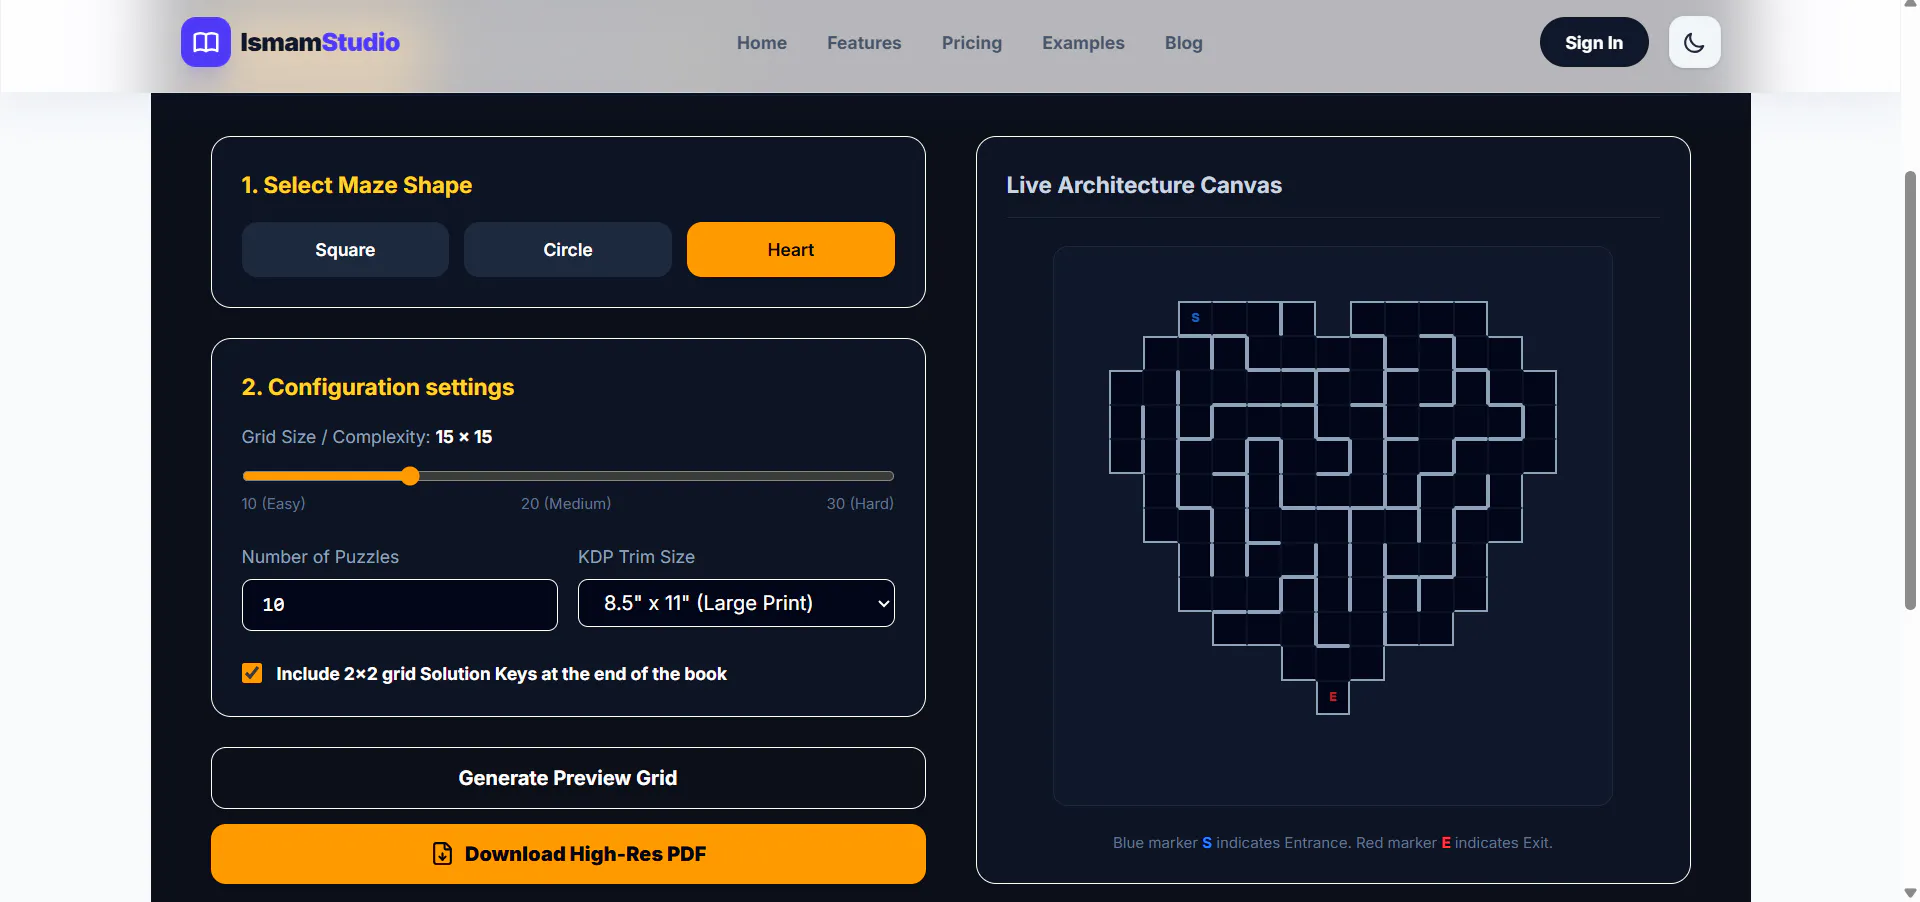This screenshot has width=1920, height=902.
Task: Open the Home nav item
Action: pyautogui.click(x=762, y=43)
